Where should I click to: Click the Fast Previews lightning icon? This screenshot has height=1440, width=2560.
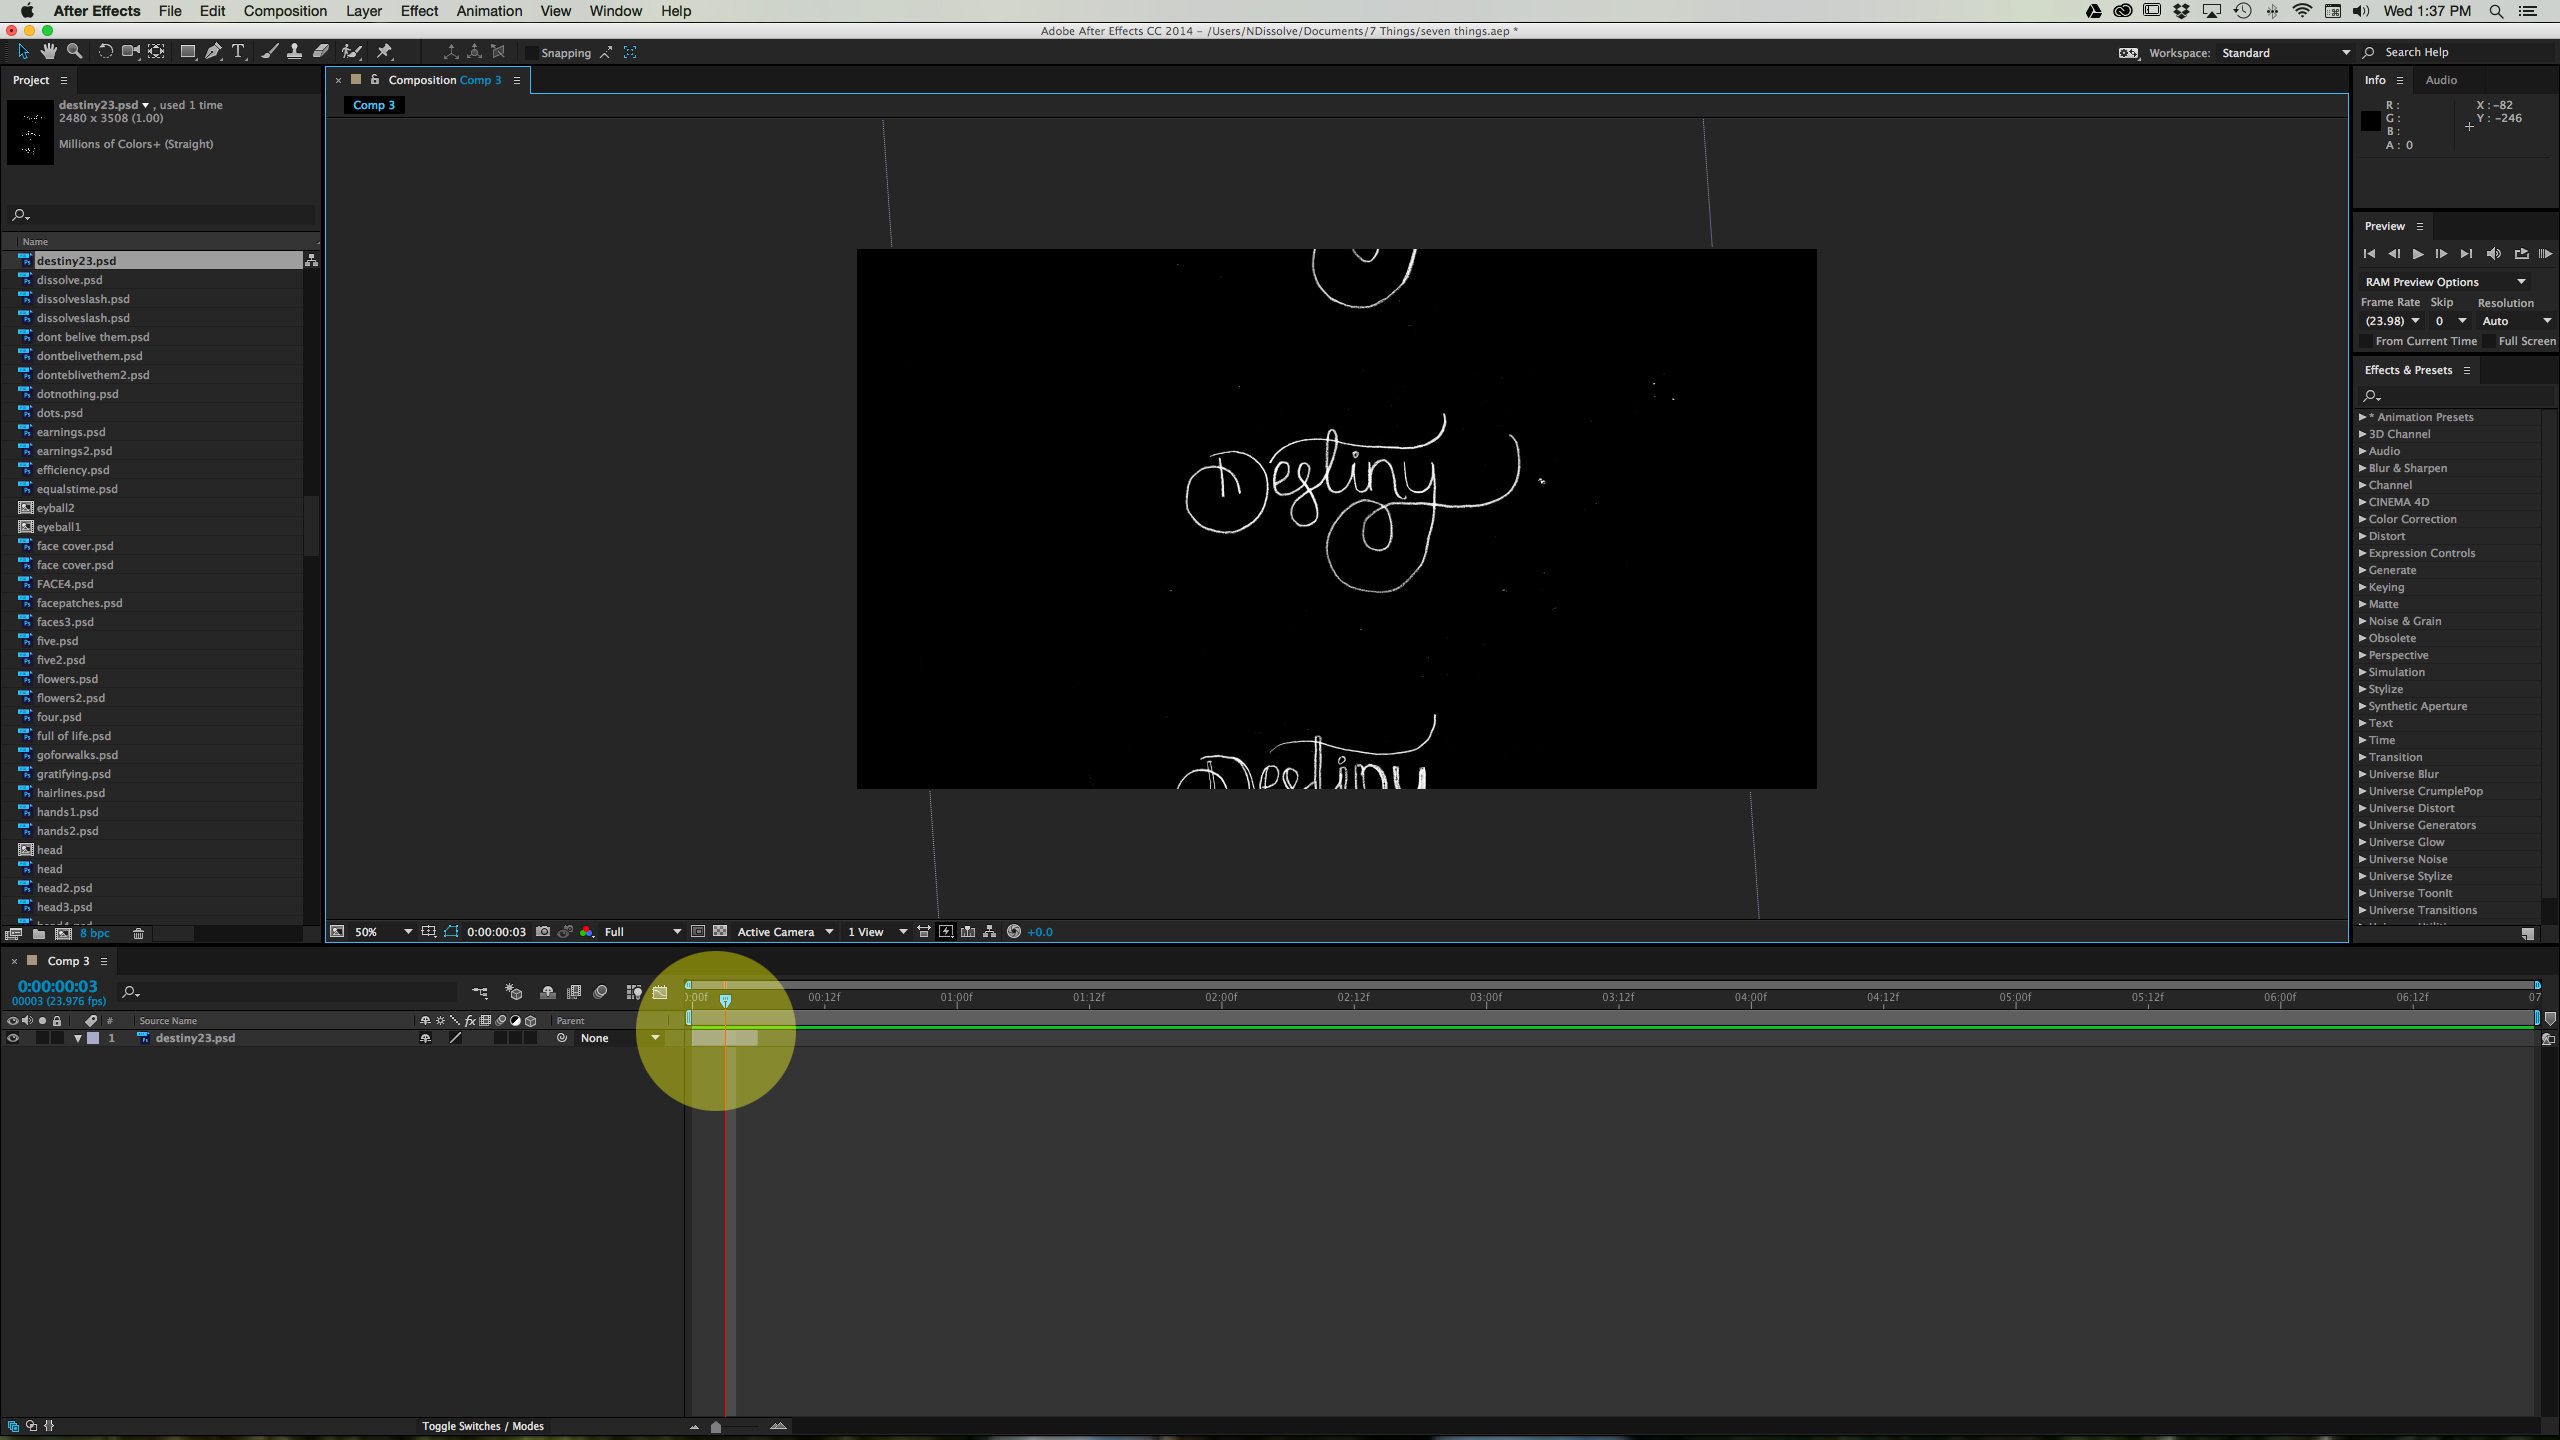(x=946, y=931)
